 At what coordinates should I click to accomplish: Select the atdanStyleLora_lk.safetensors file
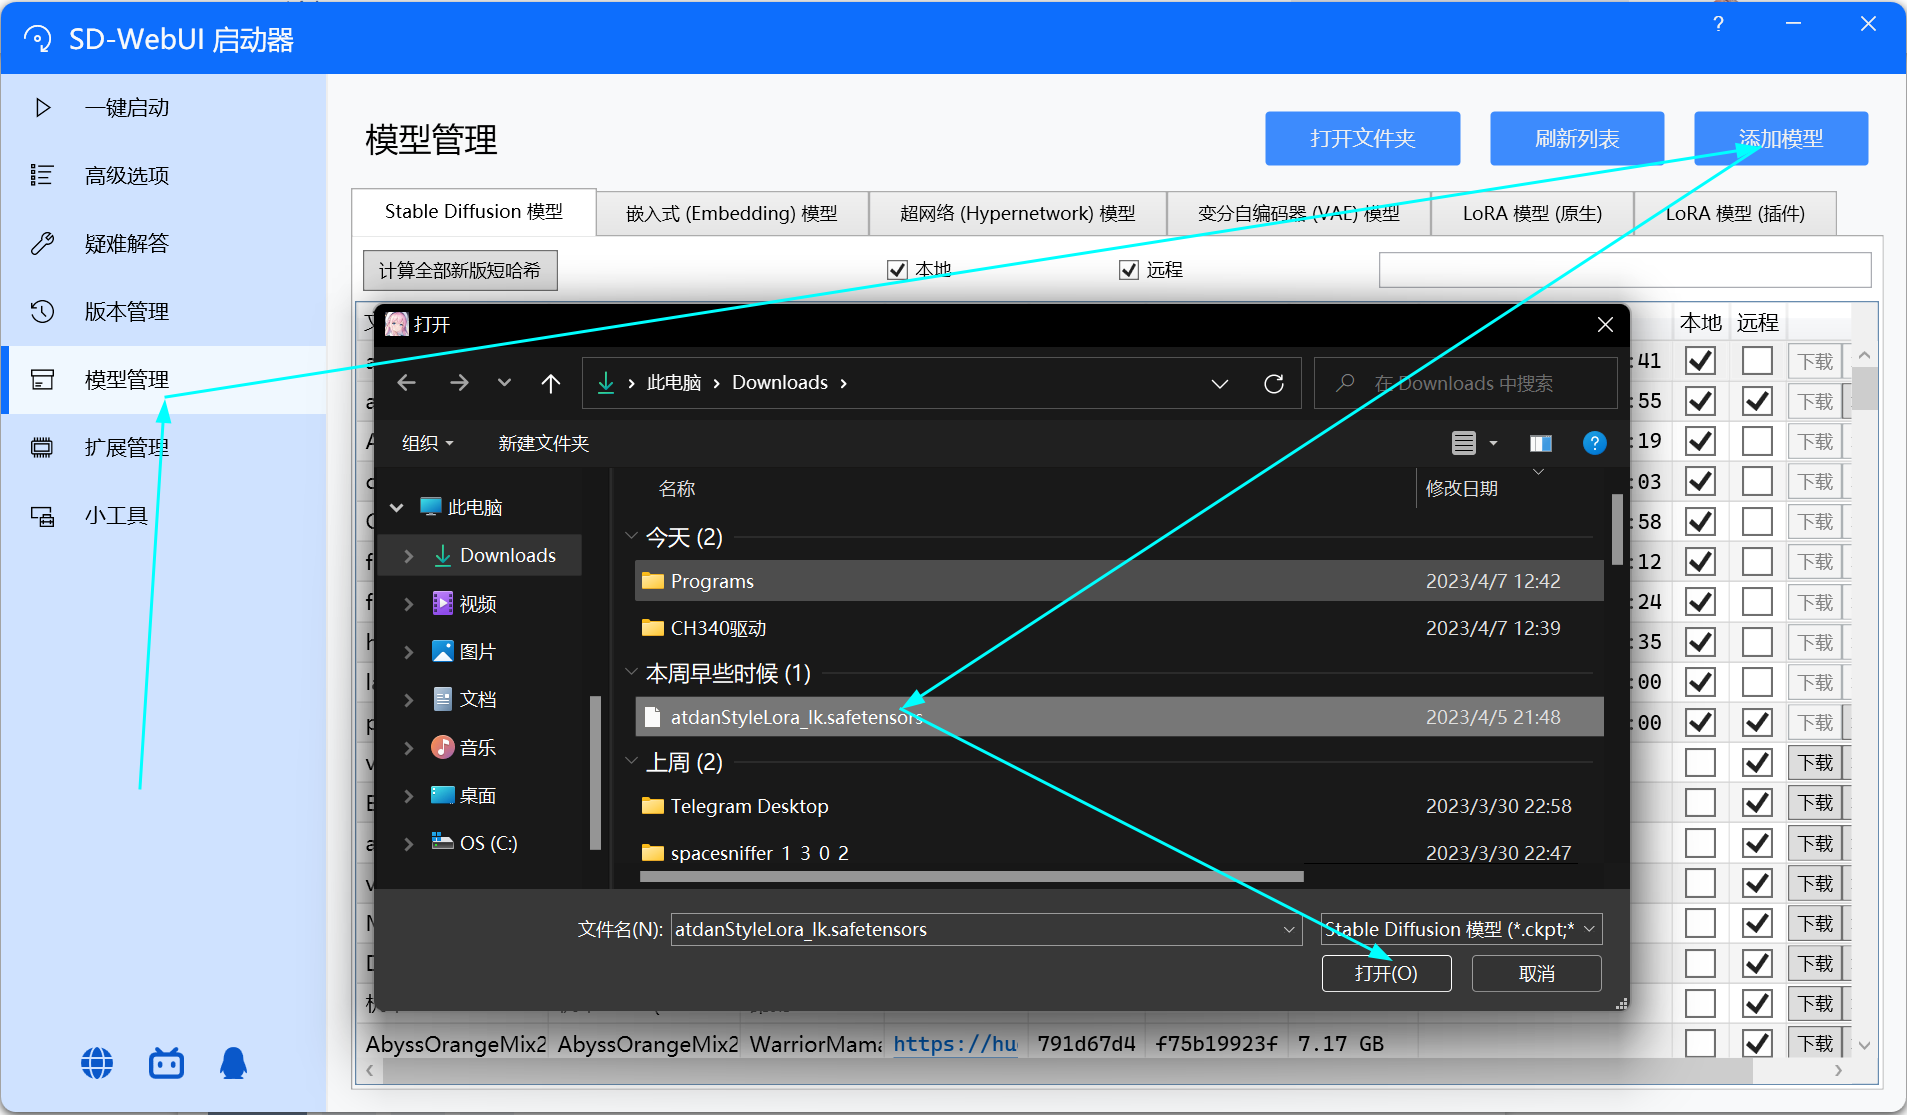[1119, 717]
